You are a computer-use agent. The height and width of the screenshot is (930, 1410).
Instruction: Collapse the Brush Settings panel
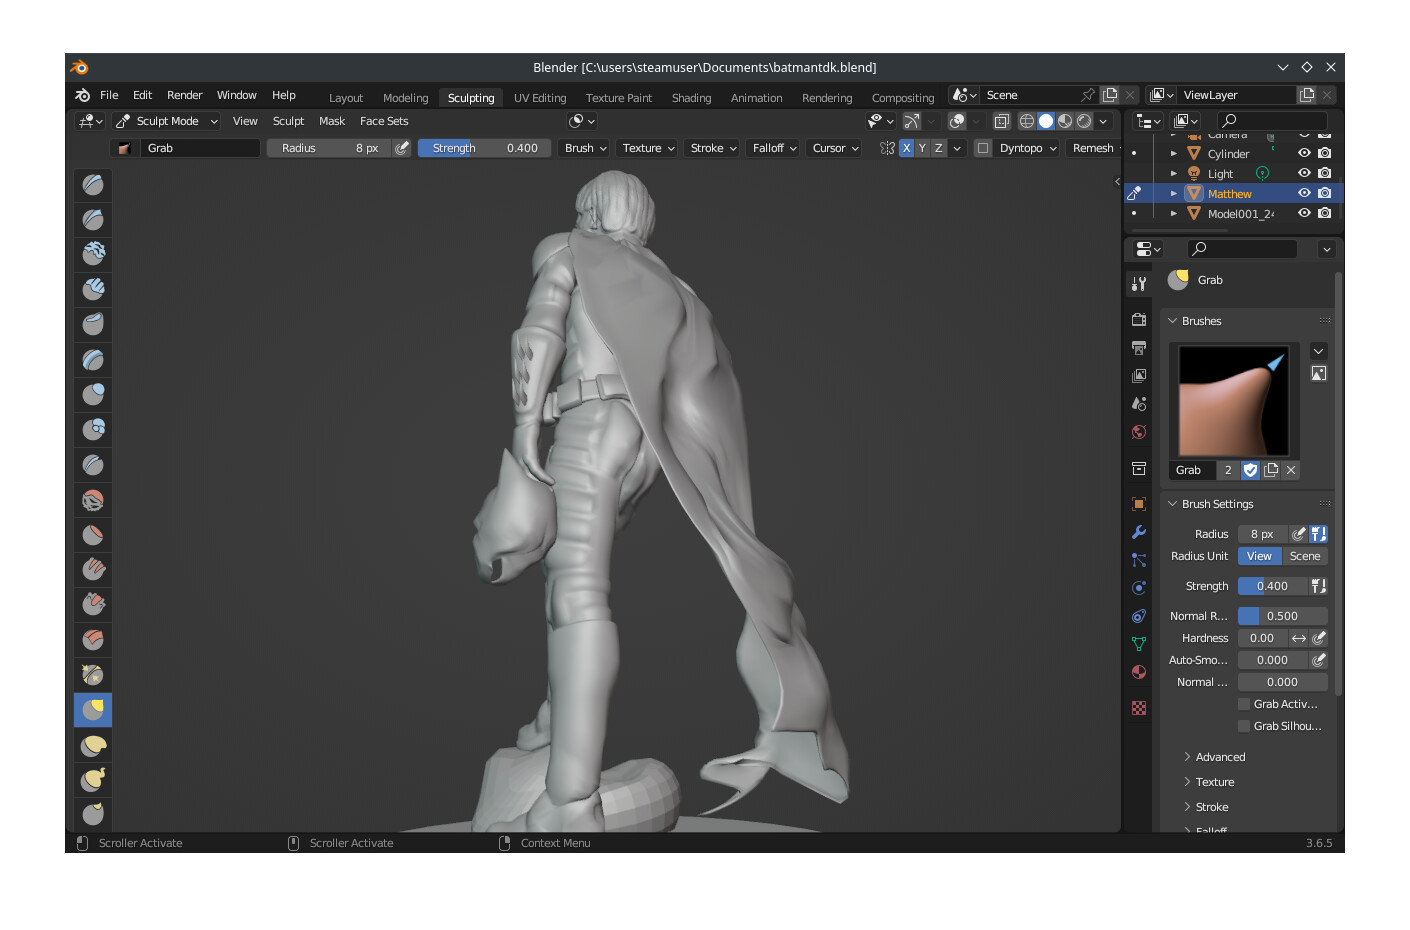click(x=1217, y=504)
